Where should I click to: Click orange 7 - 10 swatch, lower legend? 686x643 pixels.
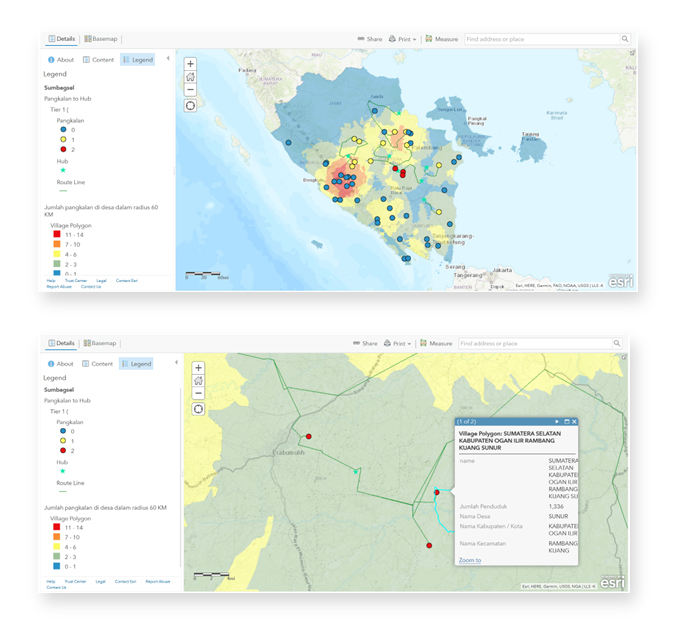tap(56, 537)
